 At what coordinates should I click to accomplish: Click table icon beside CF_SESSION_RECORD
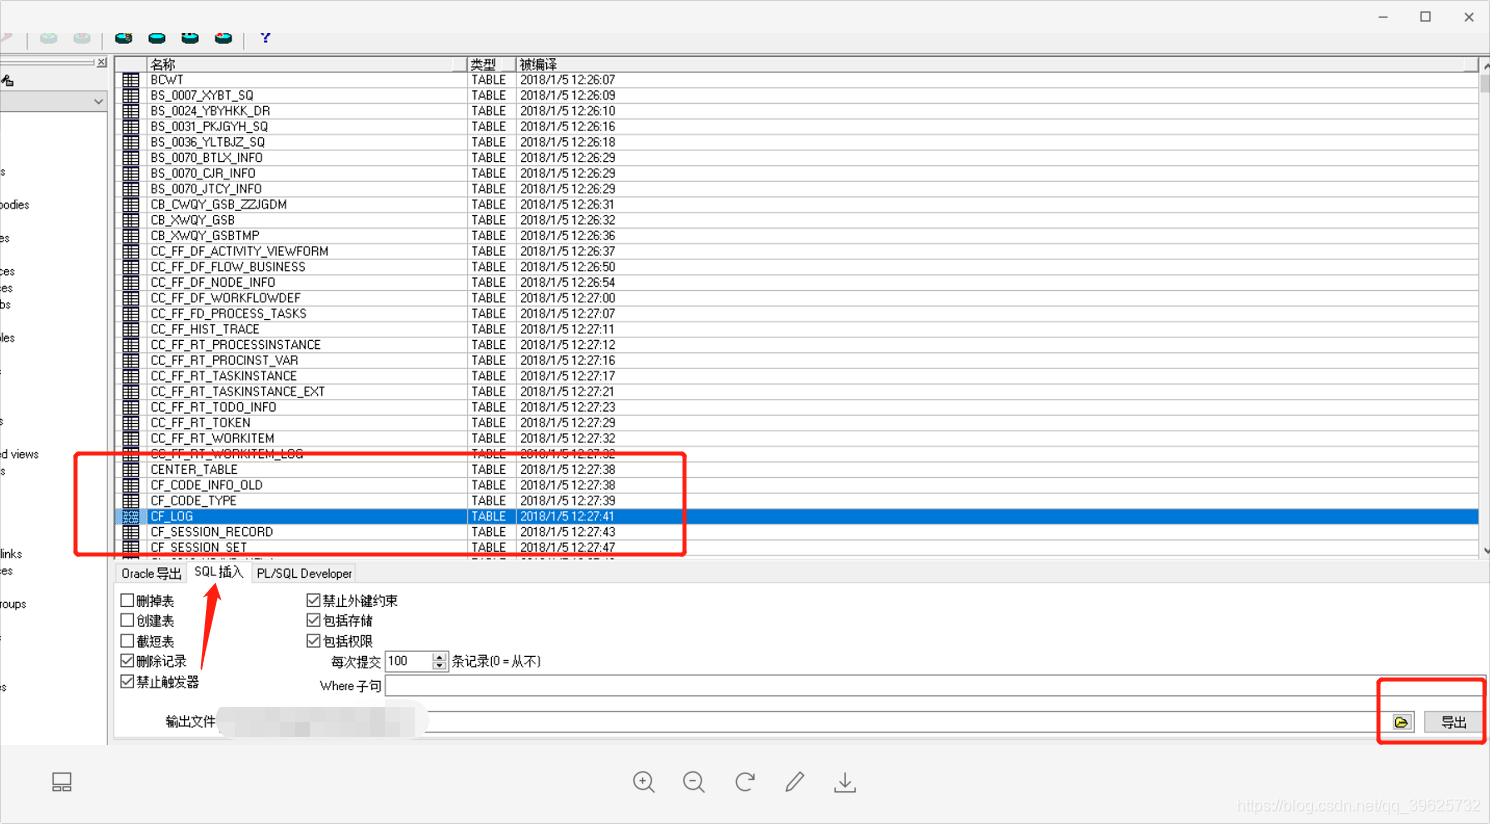pyautogui.click(x=131, y=532)
